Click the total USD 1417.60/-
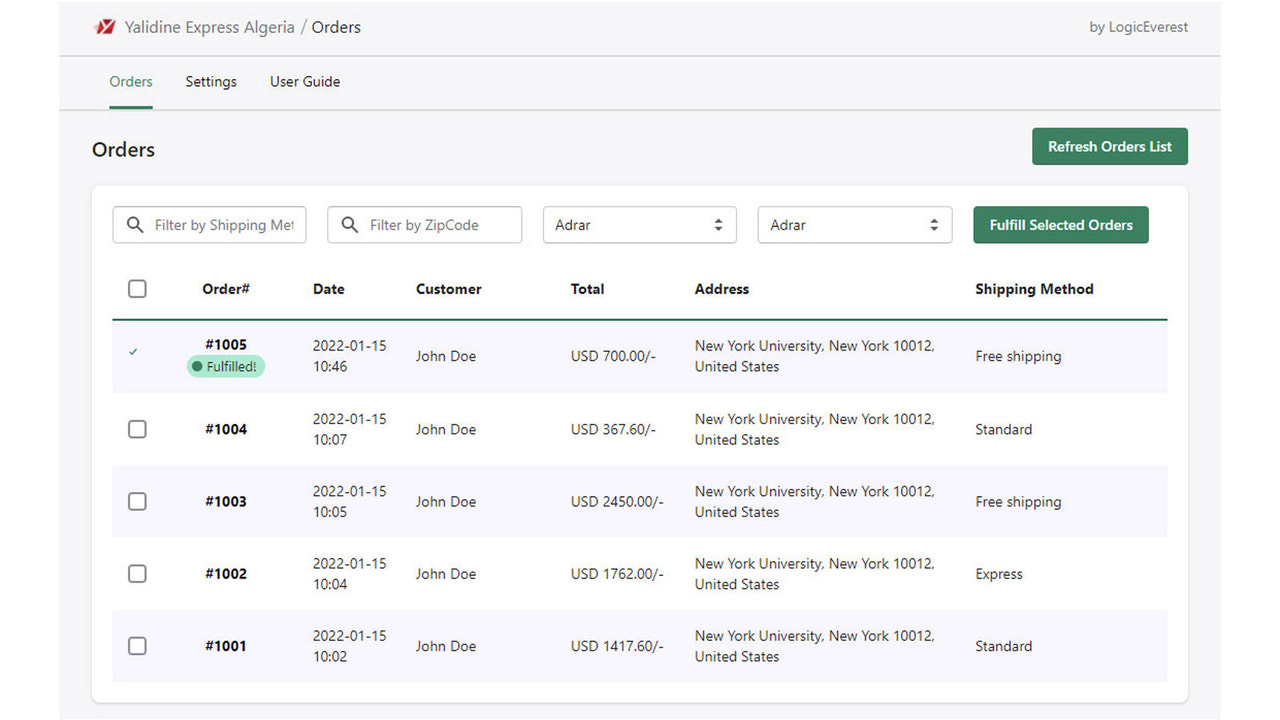This screenshot has height=720, width=1280. (x=617, y=646)
